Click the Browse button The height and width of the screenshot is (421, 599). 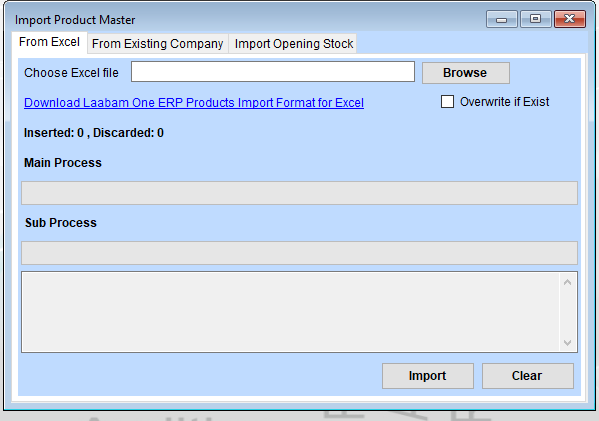466,73
